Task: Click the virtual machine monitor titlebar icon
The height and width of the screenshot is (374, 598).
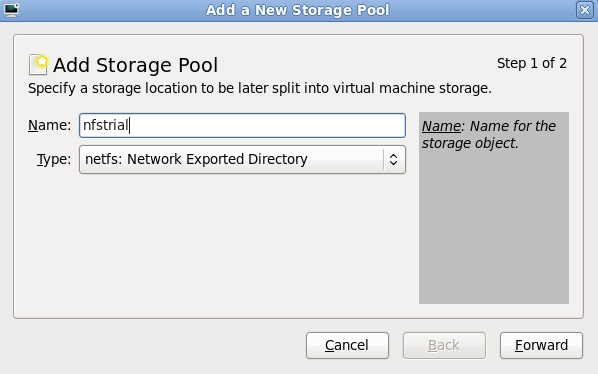Action: [11, 10]
